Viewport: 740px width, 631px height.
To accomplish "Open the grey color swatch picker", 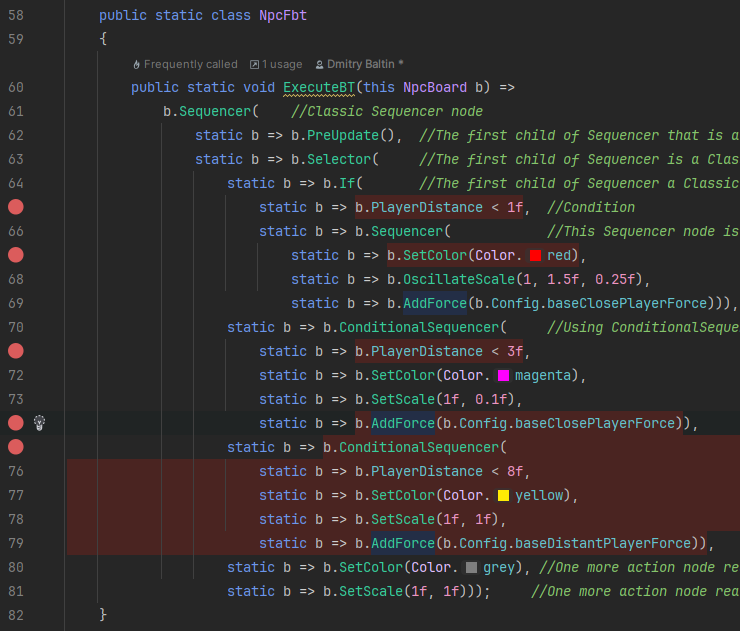I will coord(471,567).
